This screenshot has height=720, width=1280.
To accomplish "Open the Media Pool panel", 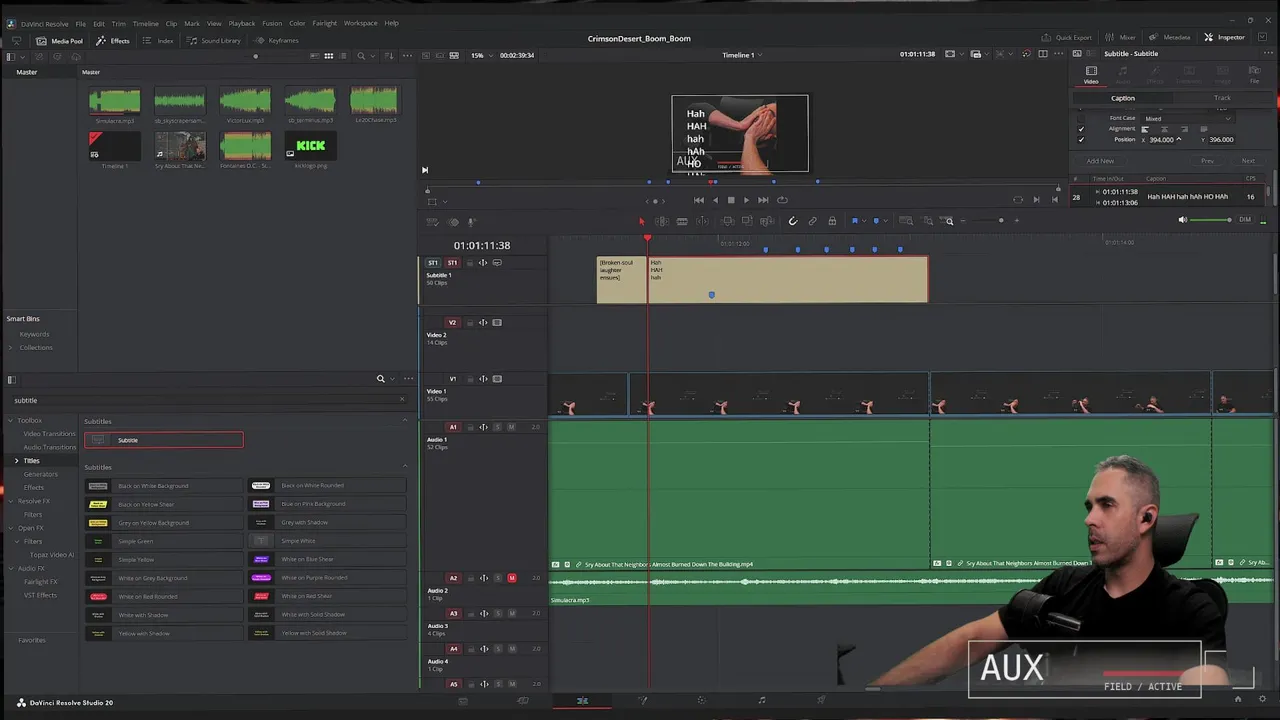I will point(60,40).
